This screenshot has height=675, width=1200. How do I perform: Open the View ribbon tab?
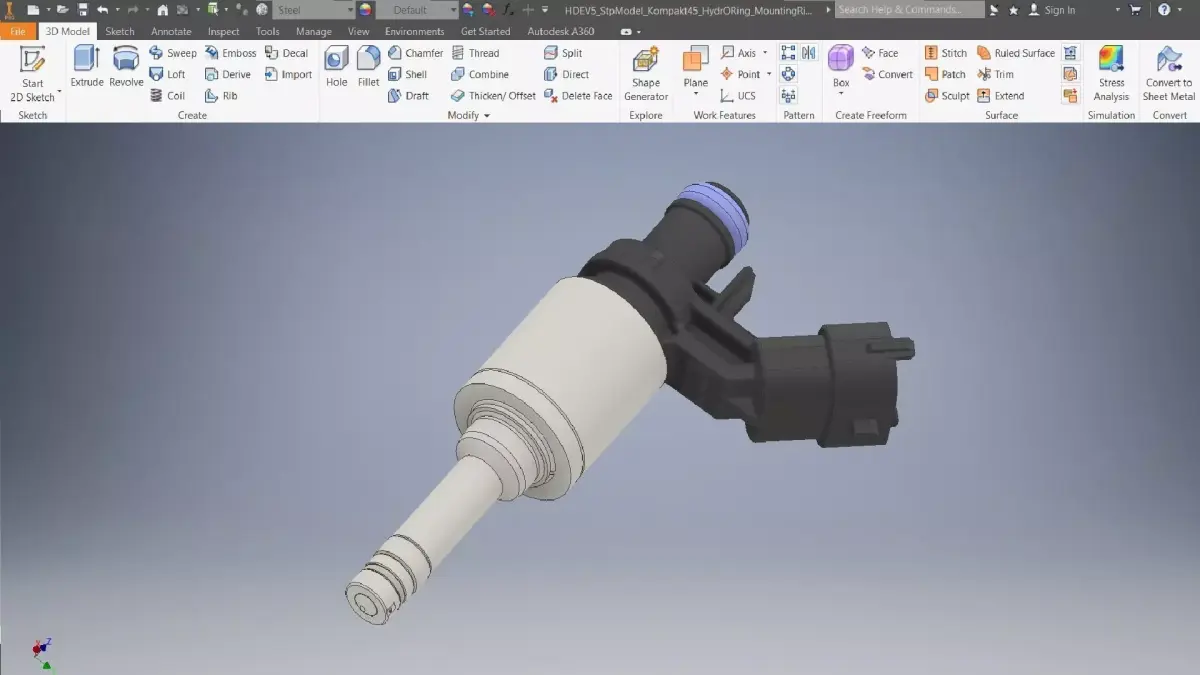tap(358, 31)
